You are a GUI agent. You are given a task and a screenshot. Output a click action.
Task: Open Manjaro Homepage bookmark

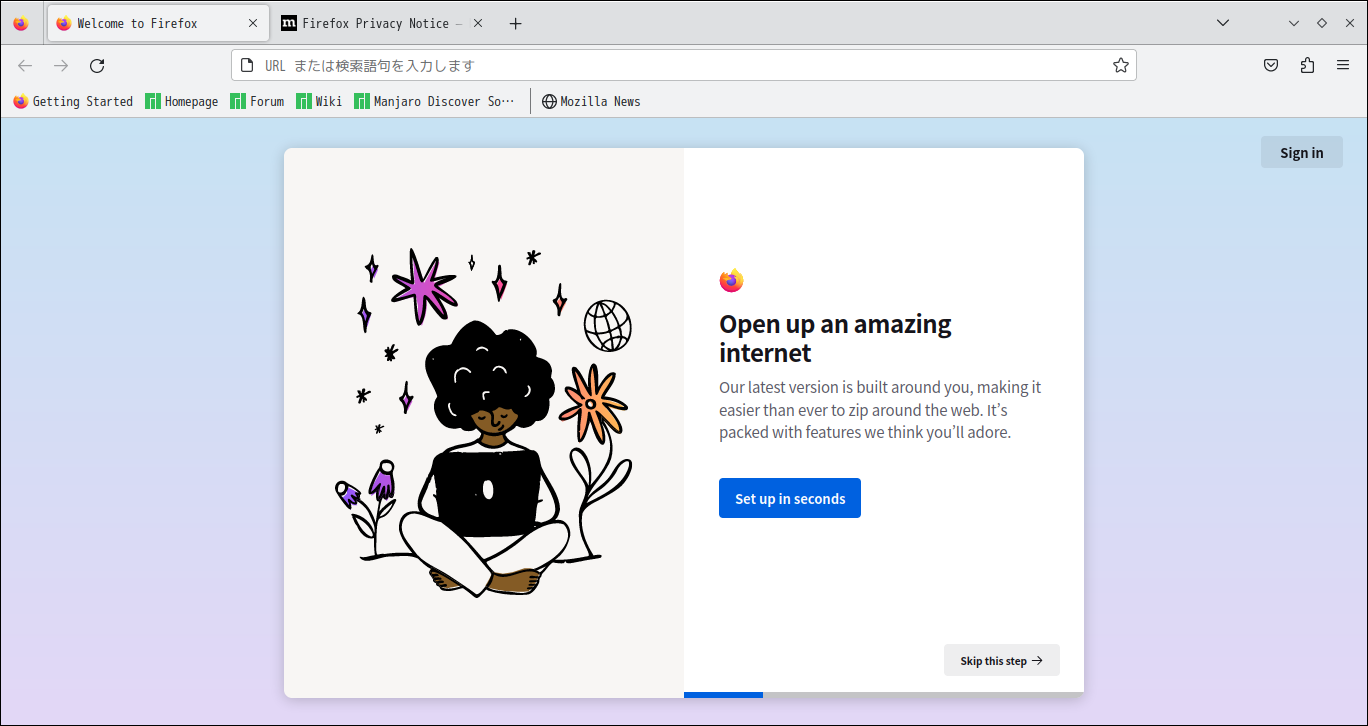coord(182,101)
